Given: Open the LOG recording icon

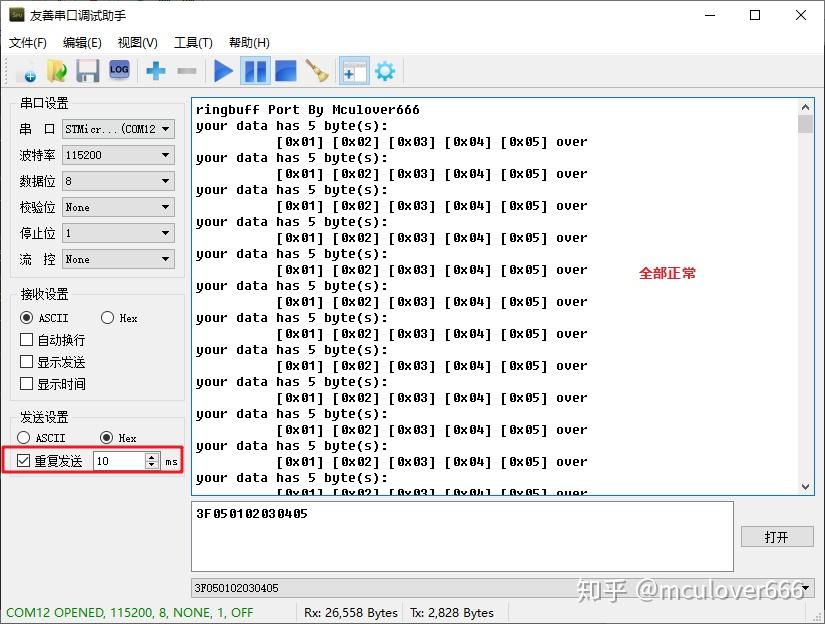Looking at the screenshot, I should 120,70.
